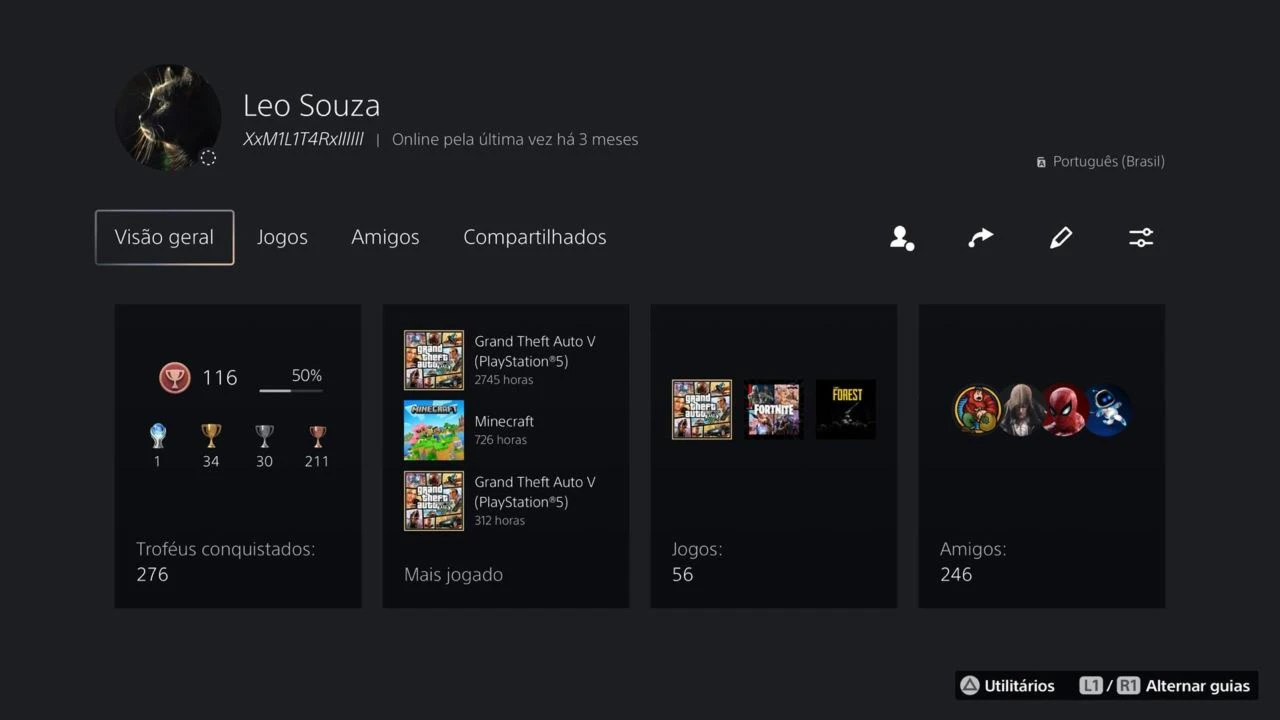Screen dimensions: 1280x720
Task: Open the Amigos: 246 count label
Action: click(x=973, y=562)
